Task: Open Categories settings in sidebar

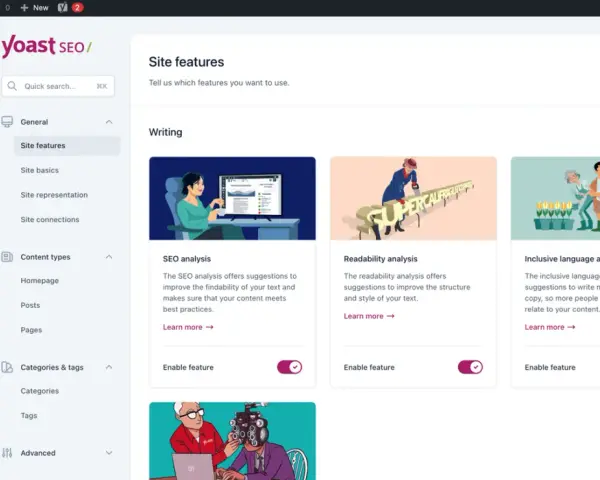Action: tap(40, 391)
